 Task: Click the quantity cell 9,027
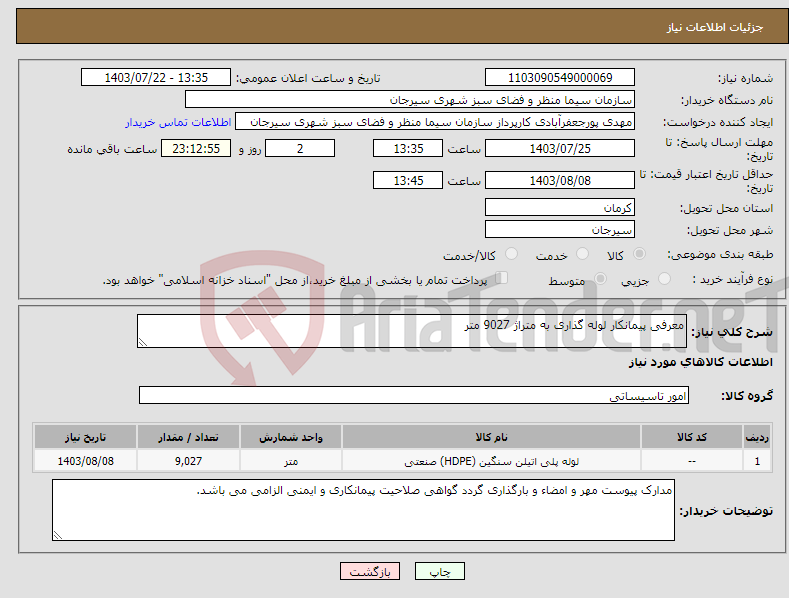(x=188, y=461)
